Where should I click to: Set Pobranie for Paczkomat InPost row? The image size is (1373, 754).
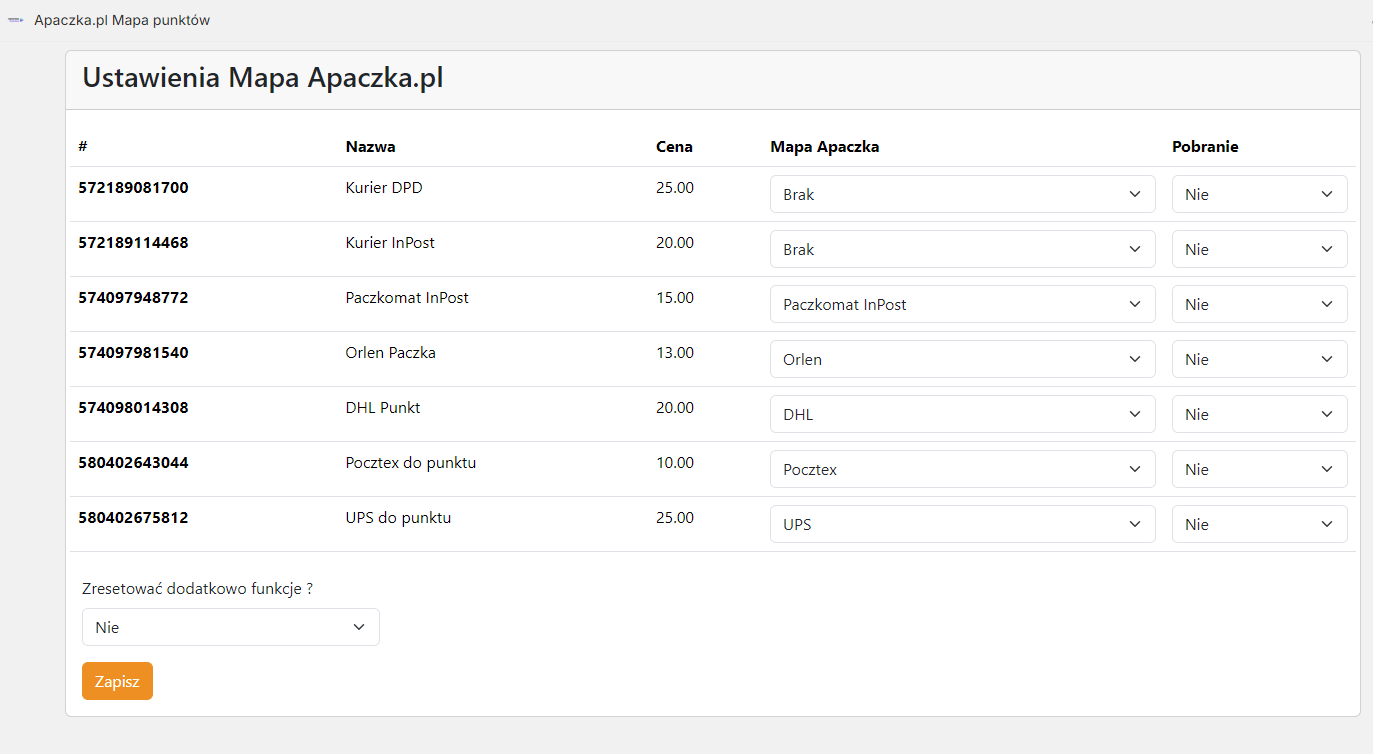click(1259, 304)
